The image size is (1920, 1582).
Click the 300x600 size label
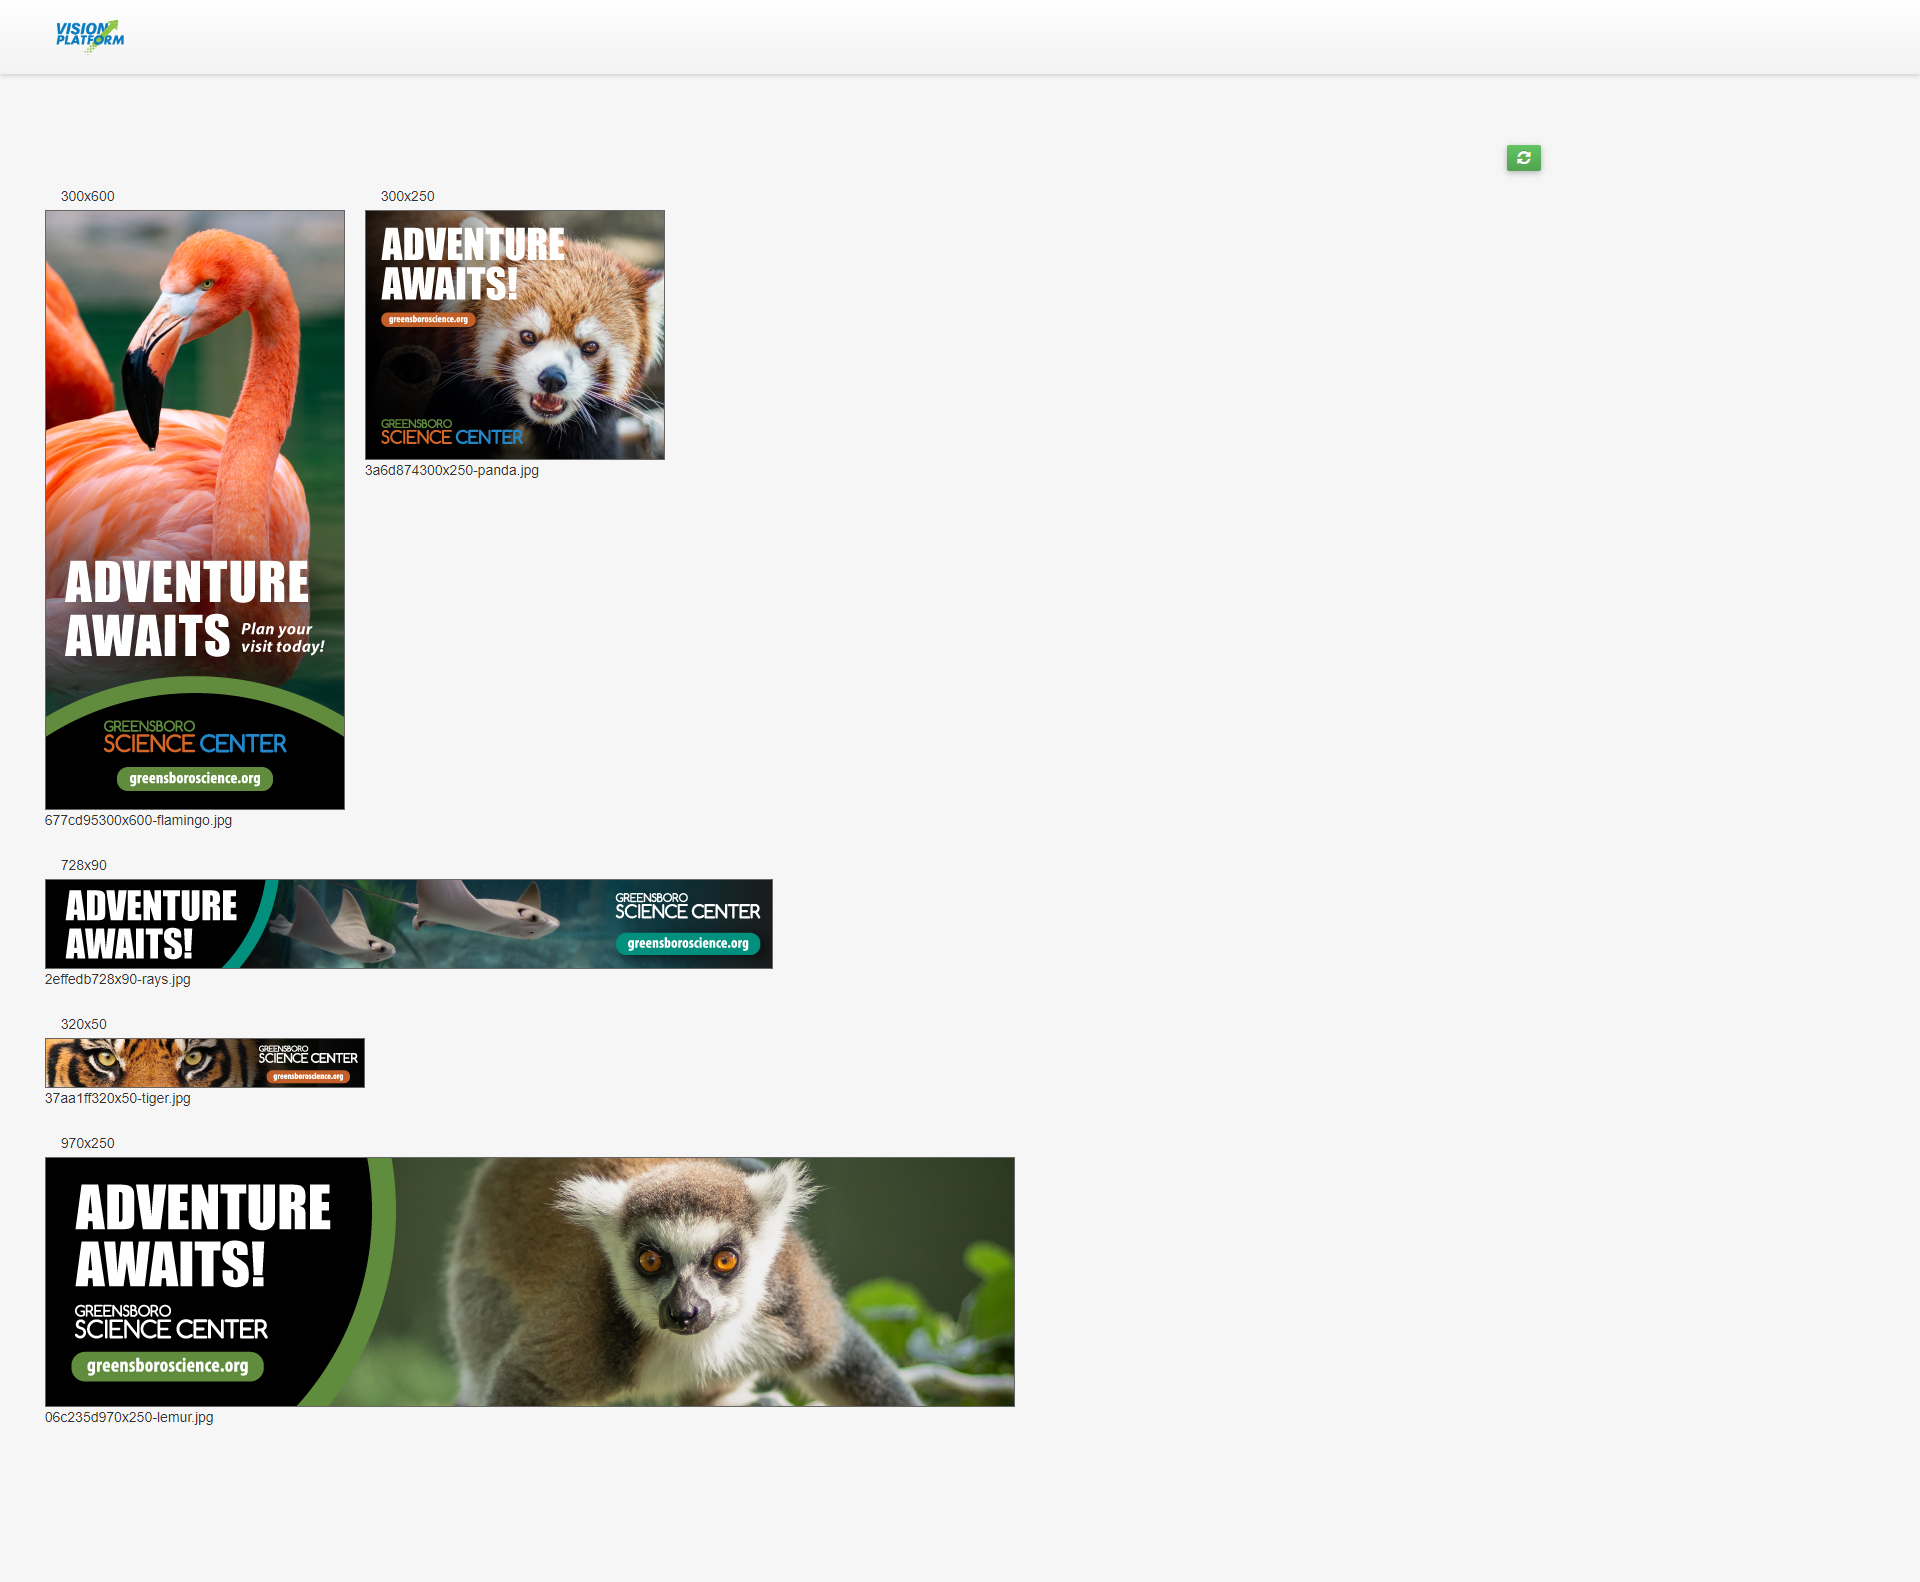87,196
